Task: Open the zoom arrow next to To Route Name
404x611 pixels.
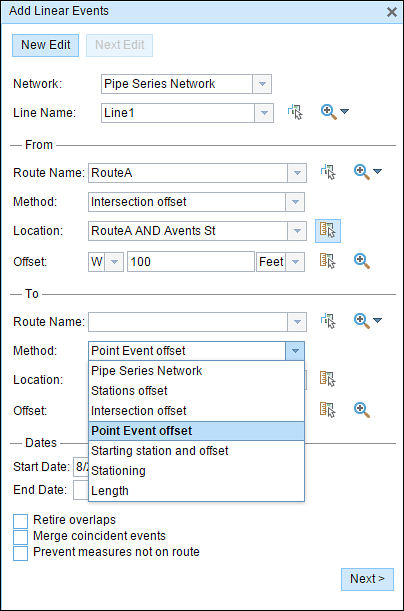Action: click(x=378, y=320)
